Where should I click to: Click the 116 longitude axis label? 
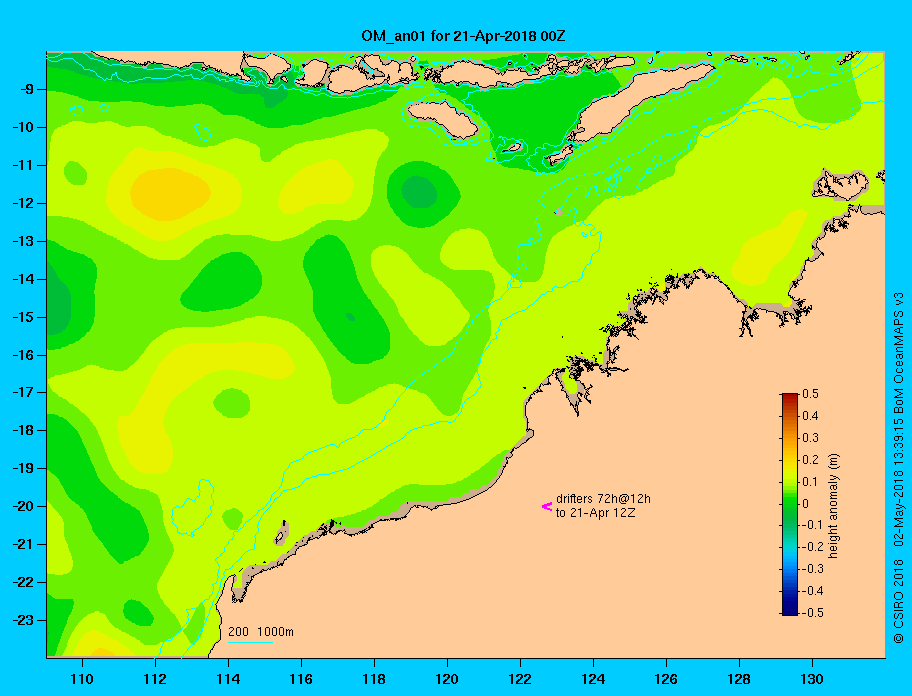pos(301,679)
